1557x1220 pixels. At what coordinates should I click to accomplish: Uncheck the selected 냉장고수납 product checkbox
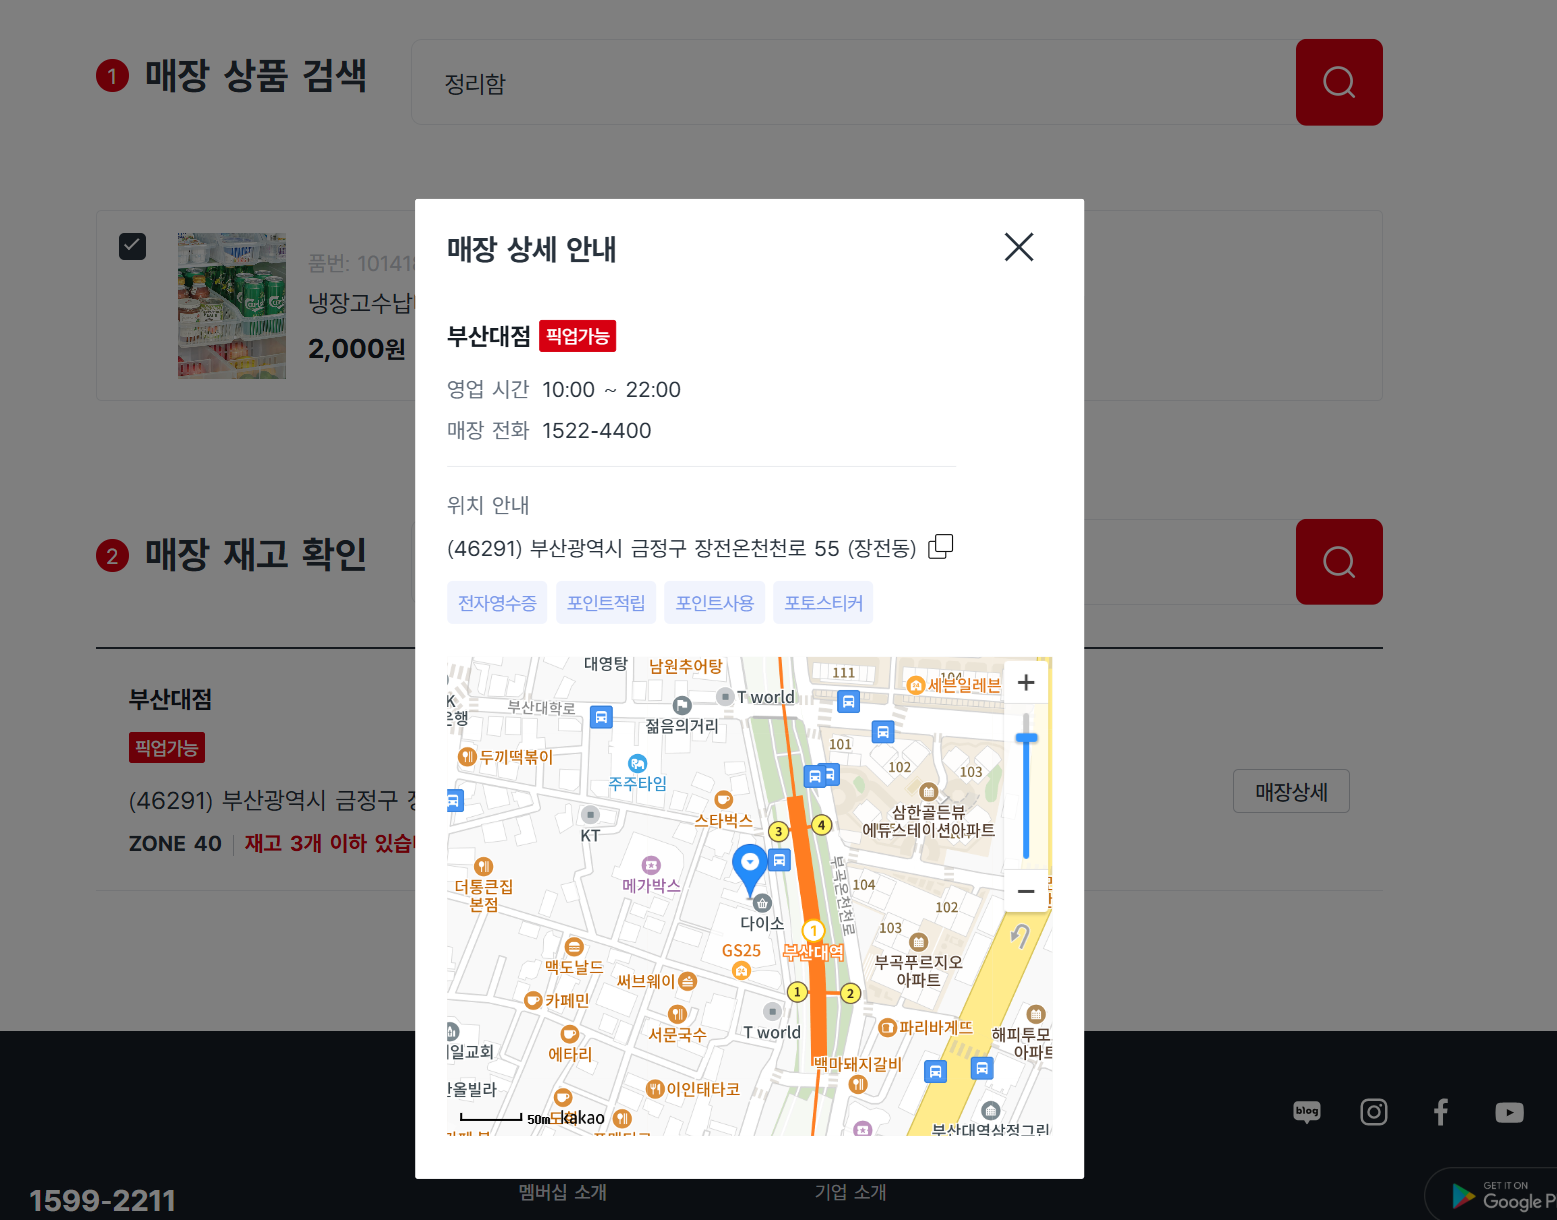132,246
